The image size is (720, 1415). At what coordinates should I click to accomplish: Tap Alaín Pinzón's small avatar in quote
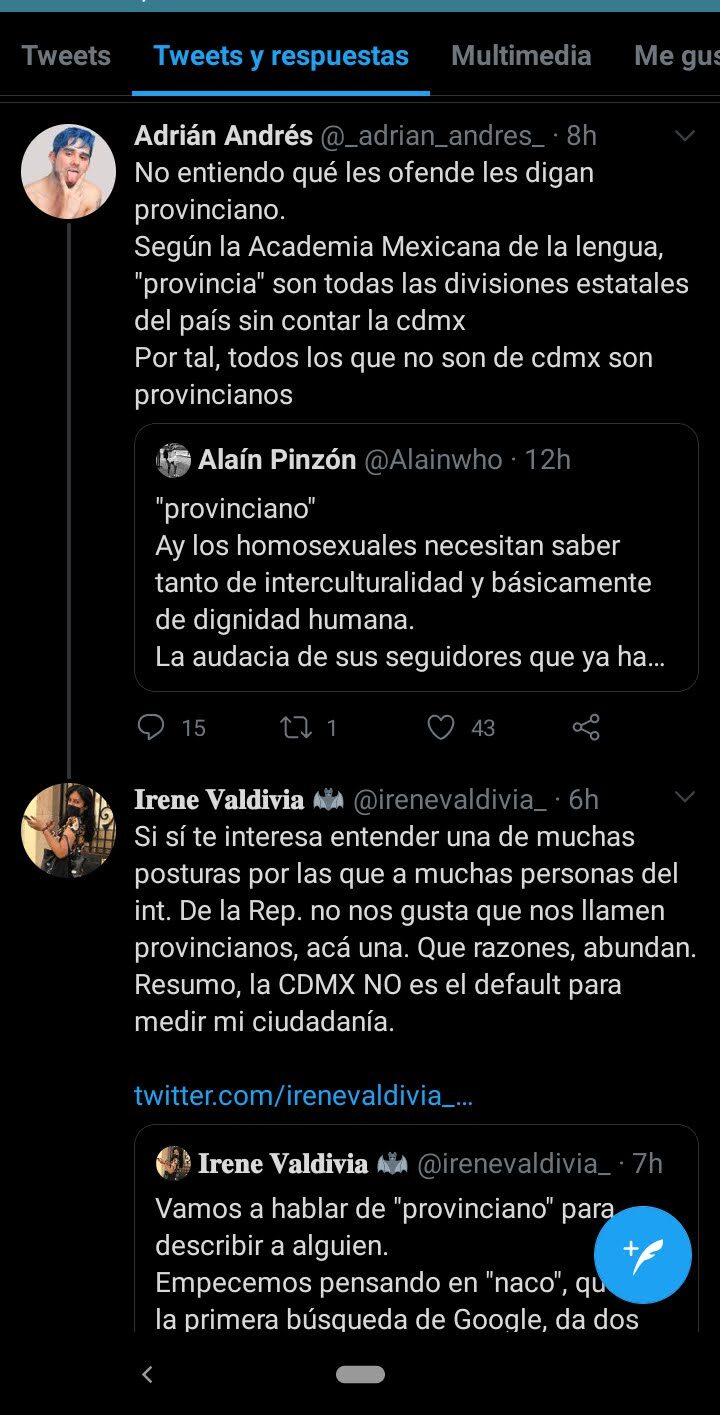173,460
